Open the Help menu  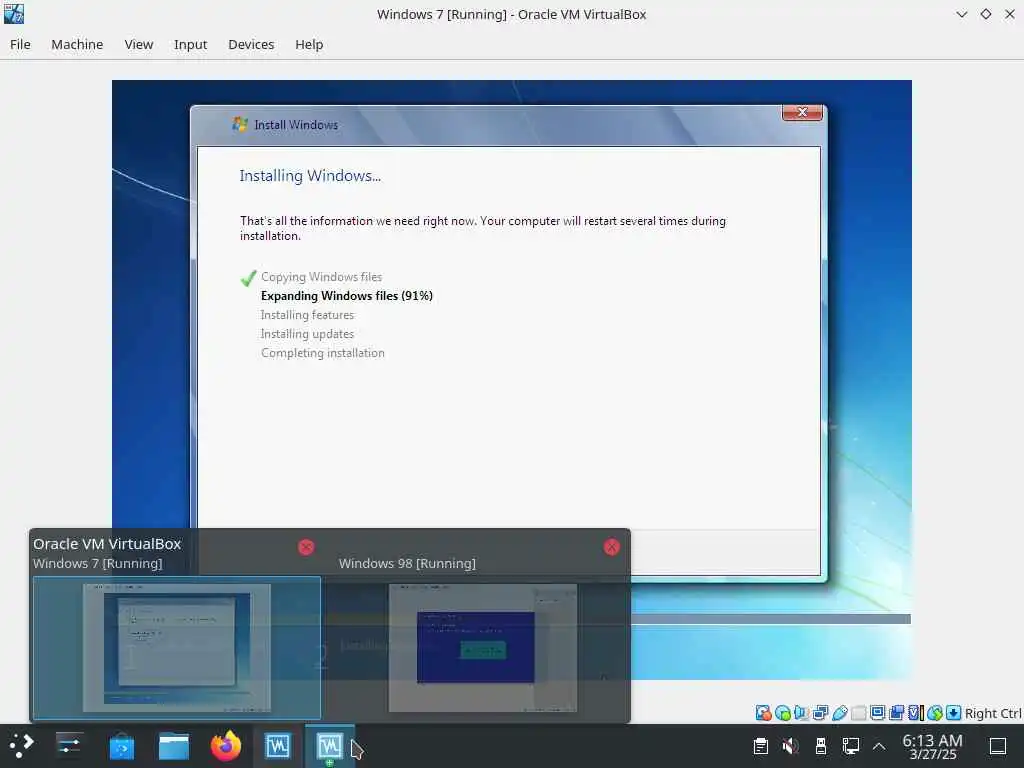coord(309,44)
